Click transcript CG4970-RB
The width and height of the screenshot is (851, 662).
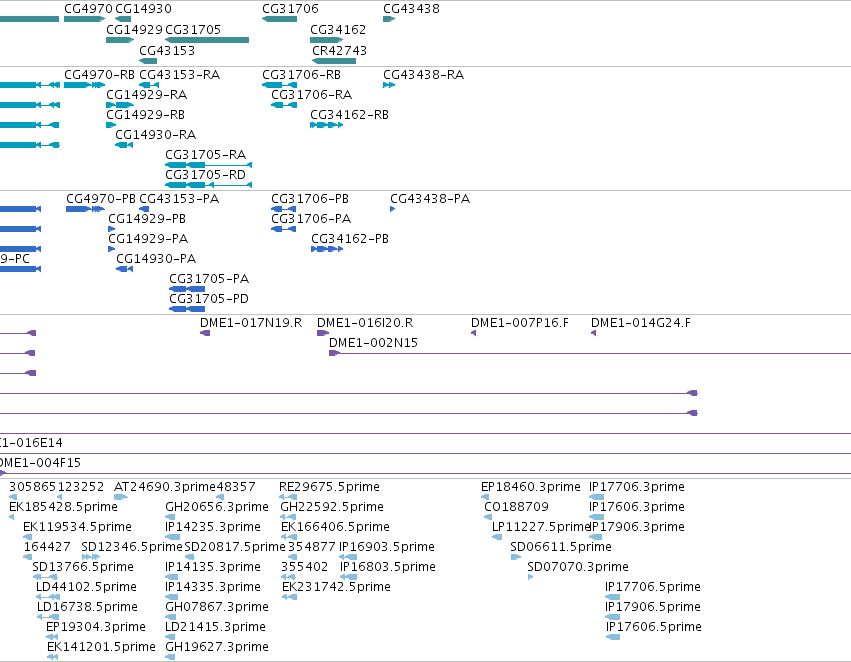coord(85,85)
